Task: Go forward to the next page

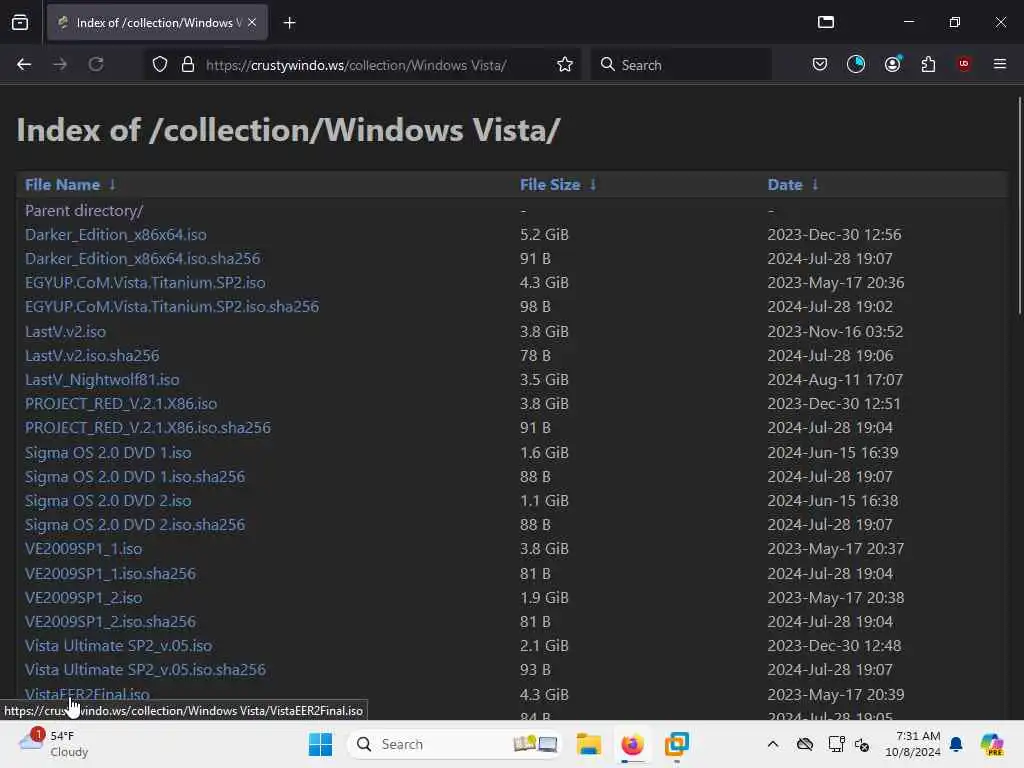Action: pyautogui.click(x=60, y=65)
